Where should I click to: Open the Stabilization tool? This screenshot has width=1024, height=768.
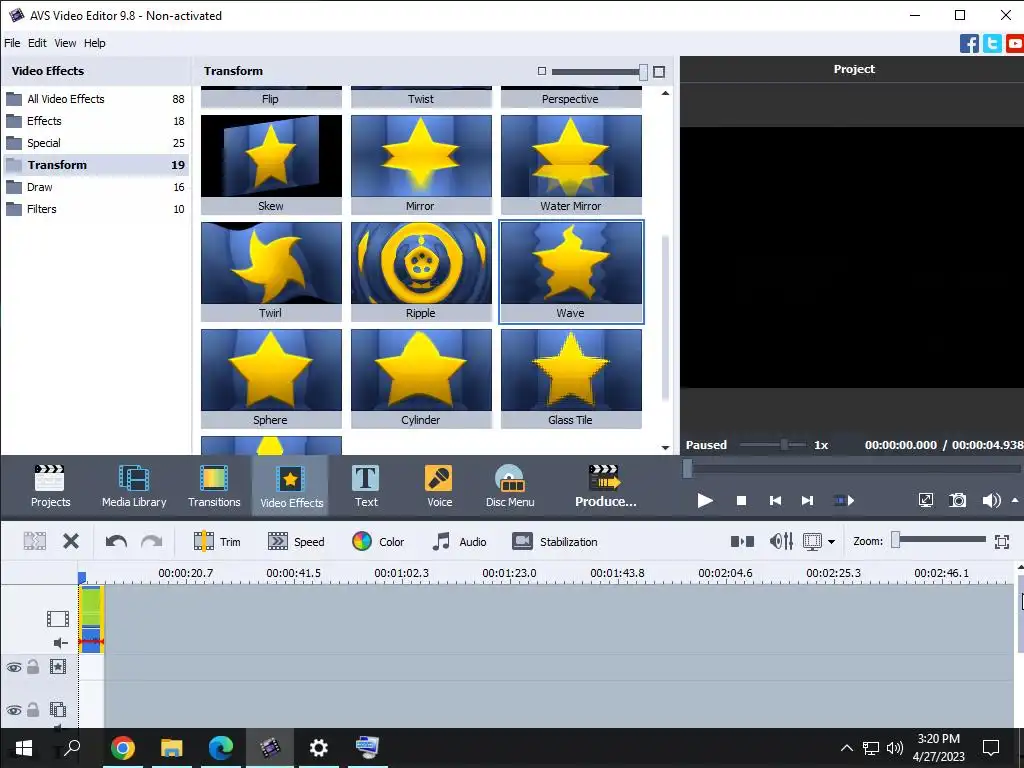pos(554,541)
